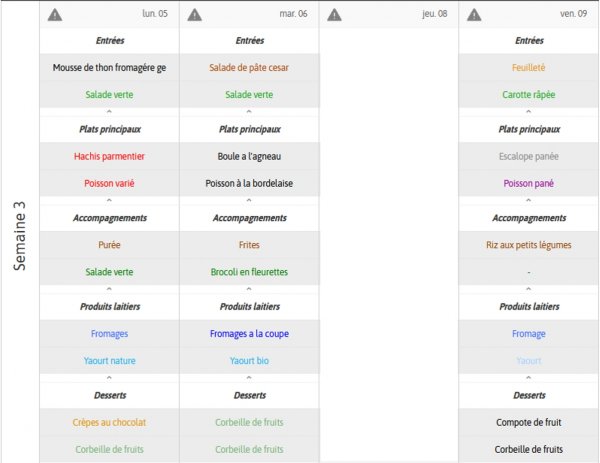This screenshot has width=600, height=463.
Task: Select Boule a l'agneau main dish
Action: [x=249, y=156]
